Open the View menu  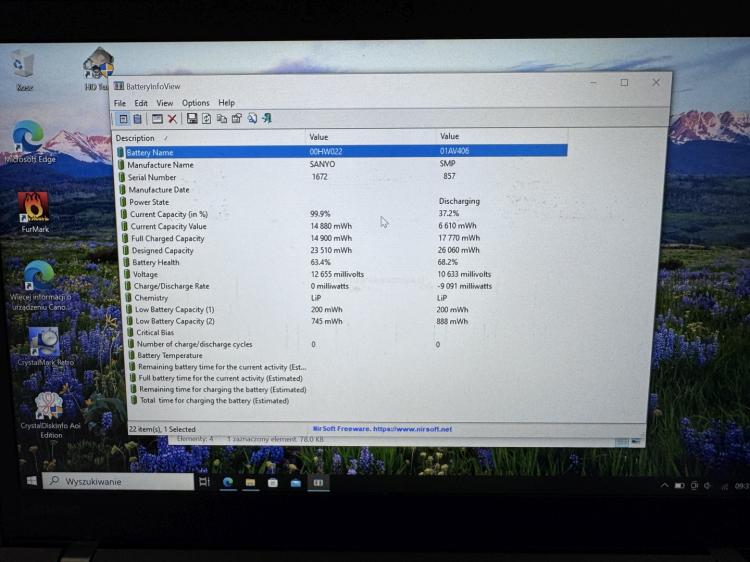point(165,103)
